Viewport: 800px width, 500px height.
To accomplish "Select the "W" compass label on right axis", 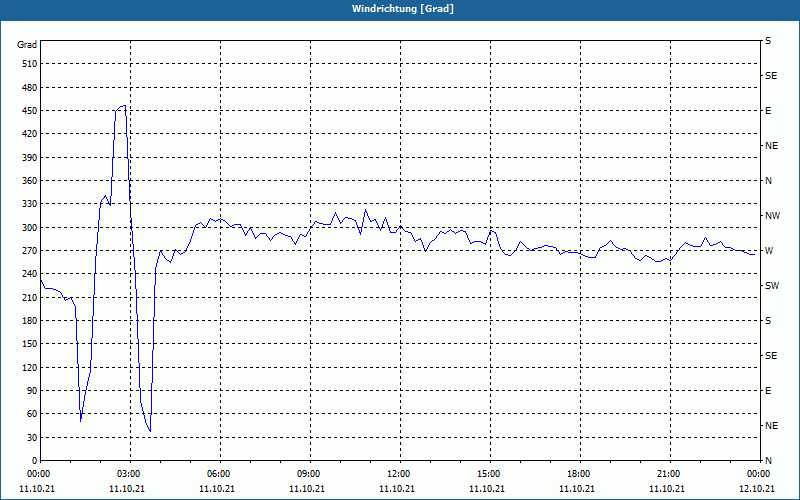I will [769, 251].
